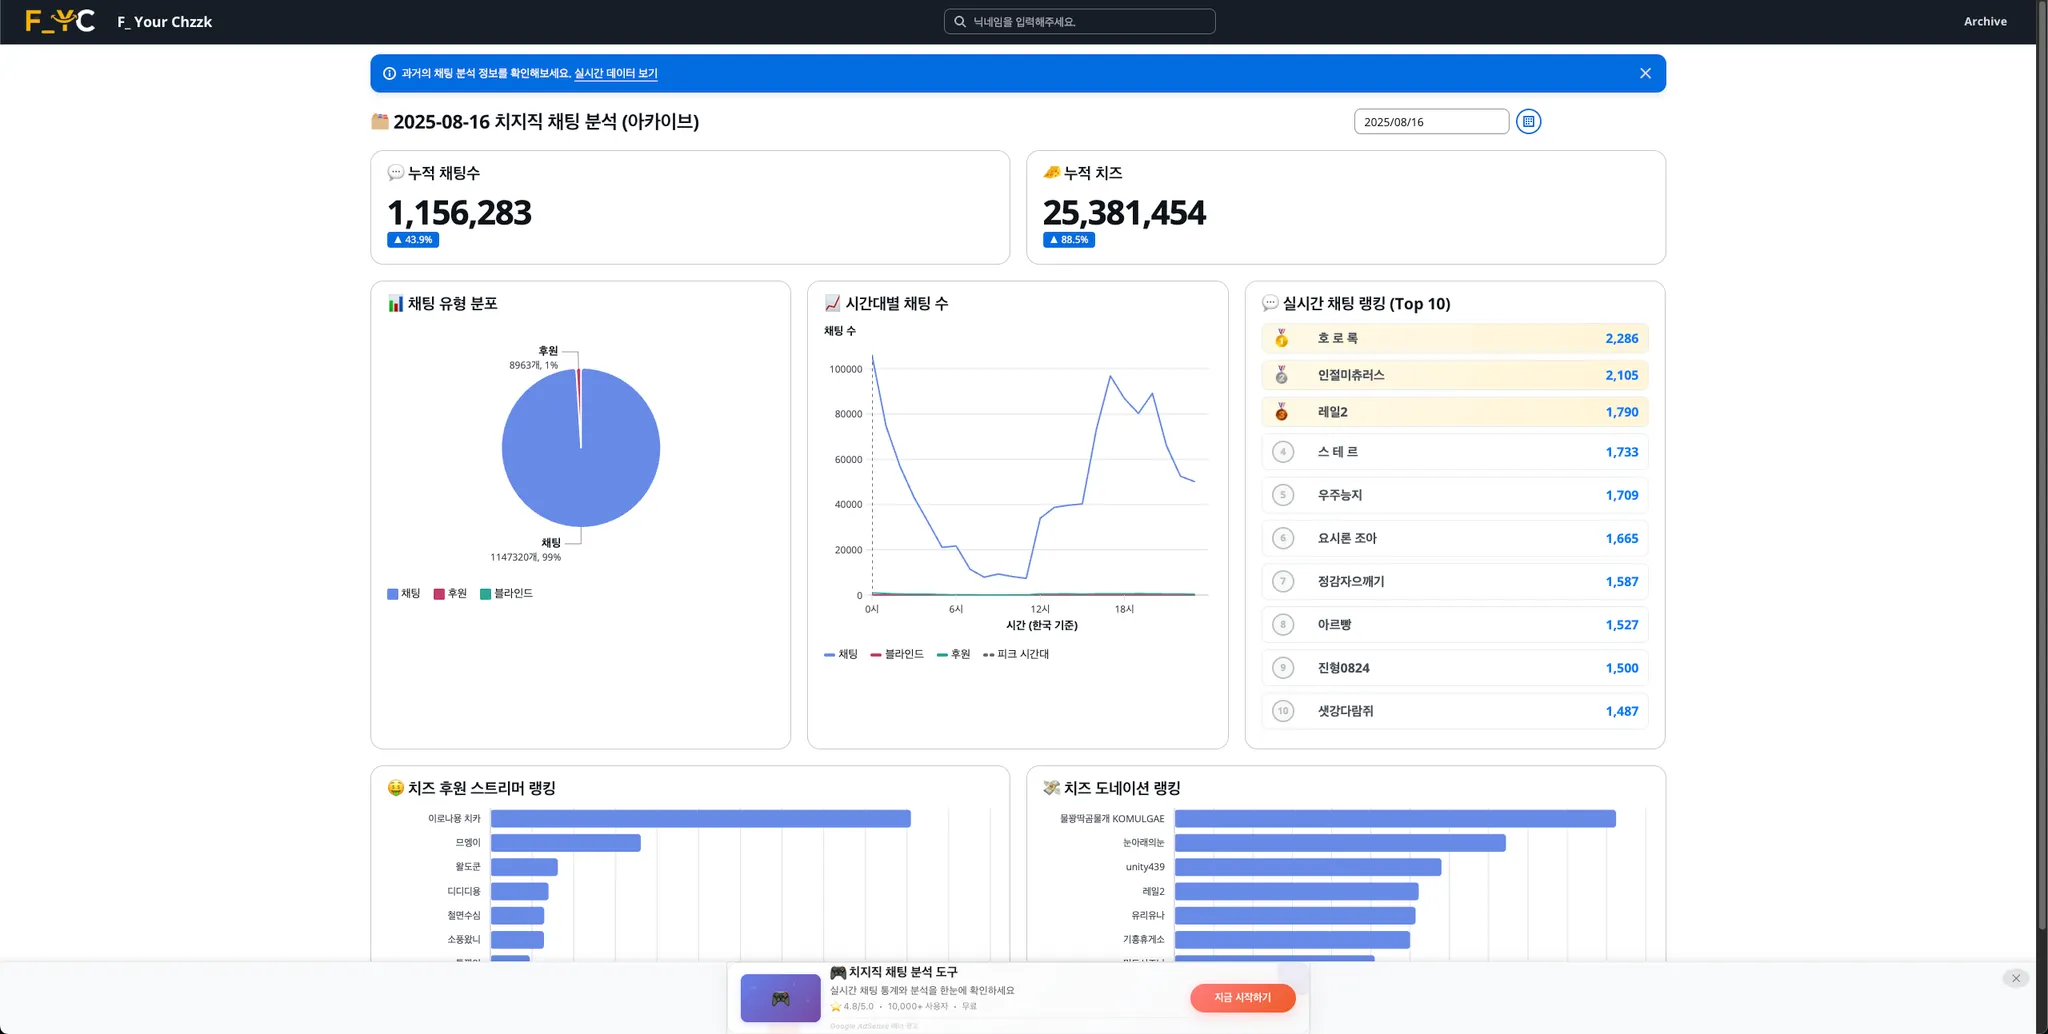Screen dimensions: 2048x1034
Task: Click the search magnifier icon
Action: click(960, 22)
